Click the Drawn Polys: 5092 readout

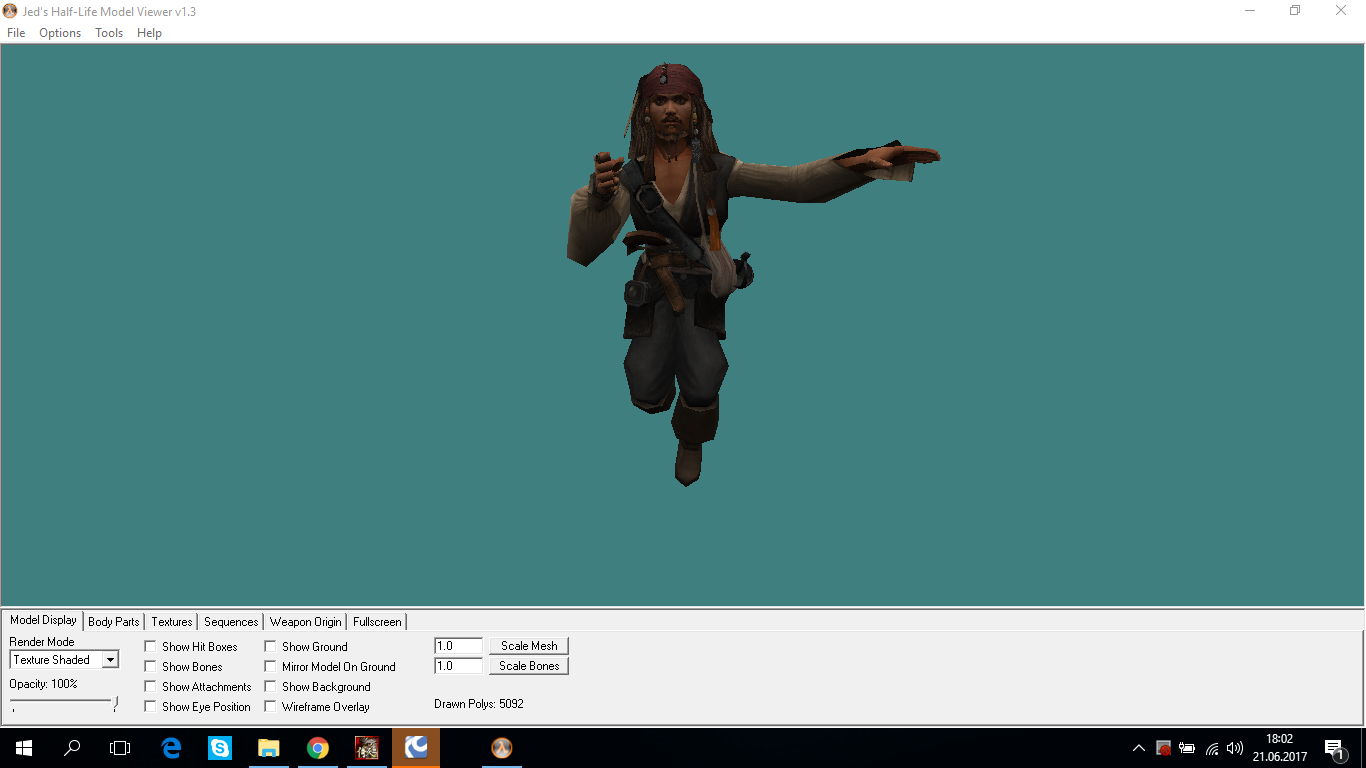click(479, 704)
